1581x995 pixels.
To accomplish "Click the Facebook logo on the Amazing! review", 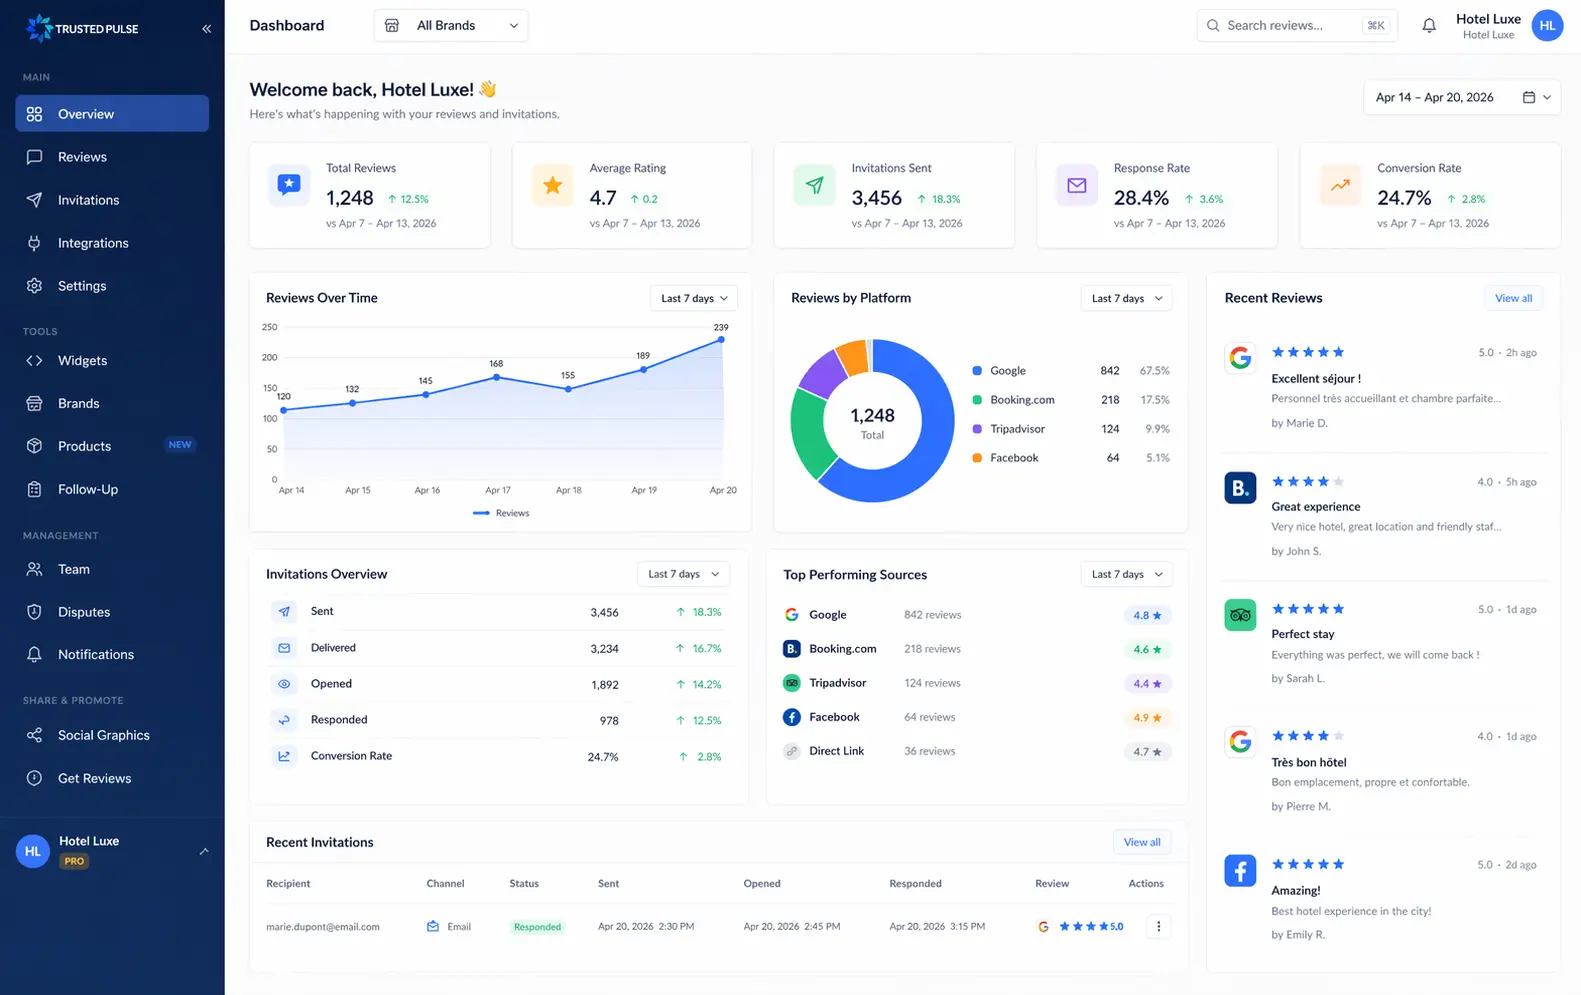I will 1240,870.
